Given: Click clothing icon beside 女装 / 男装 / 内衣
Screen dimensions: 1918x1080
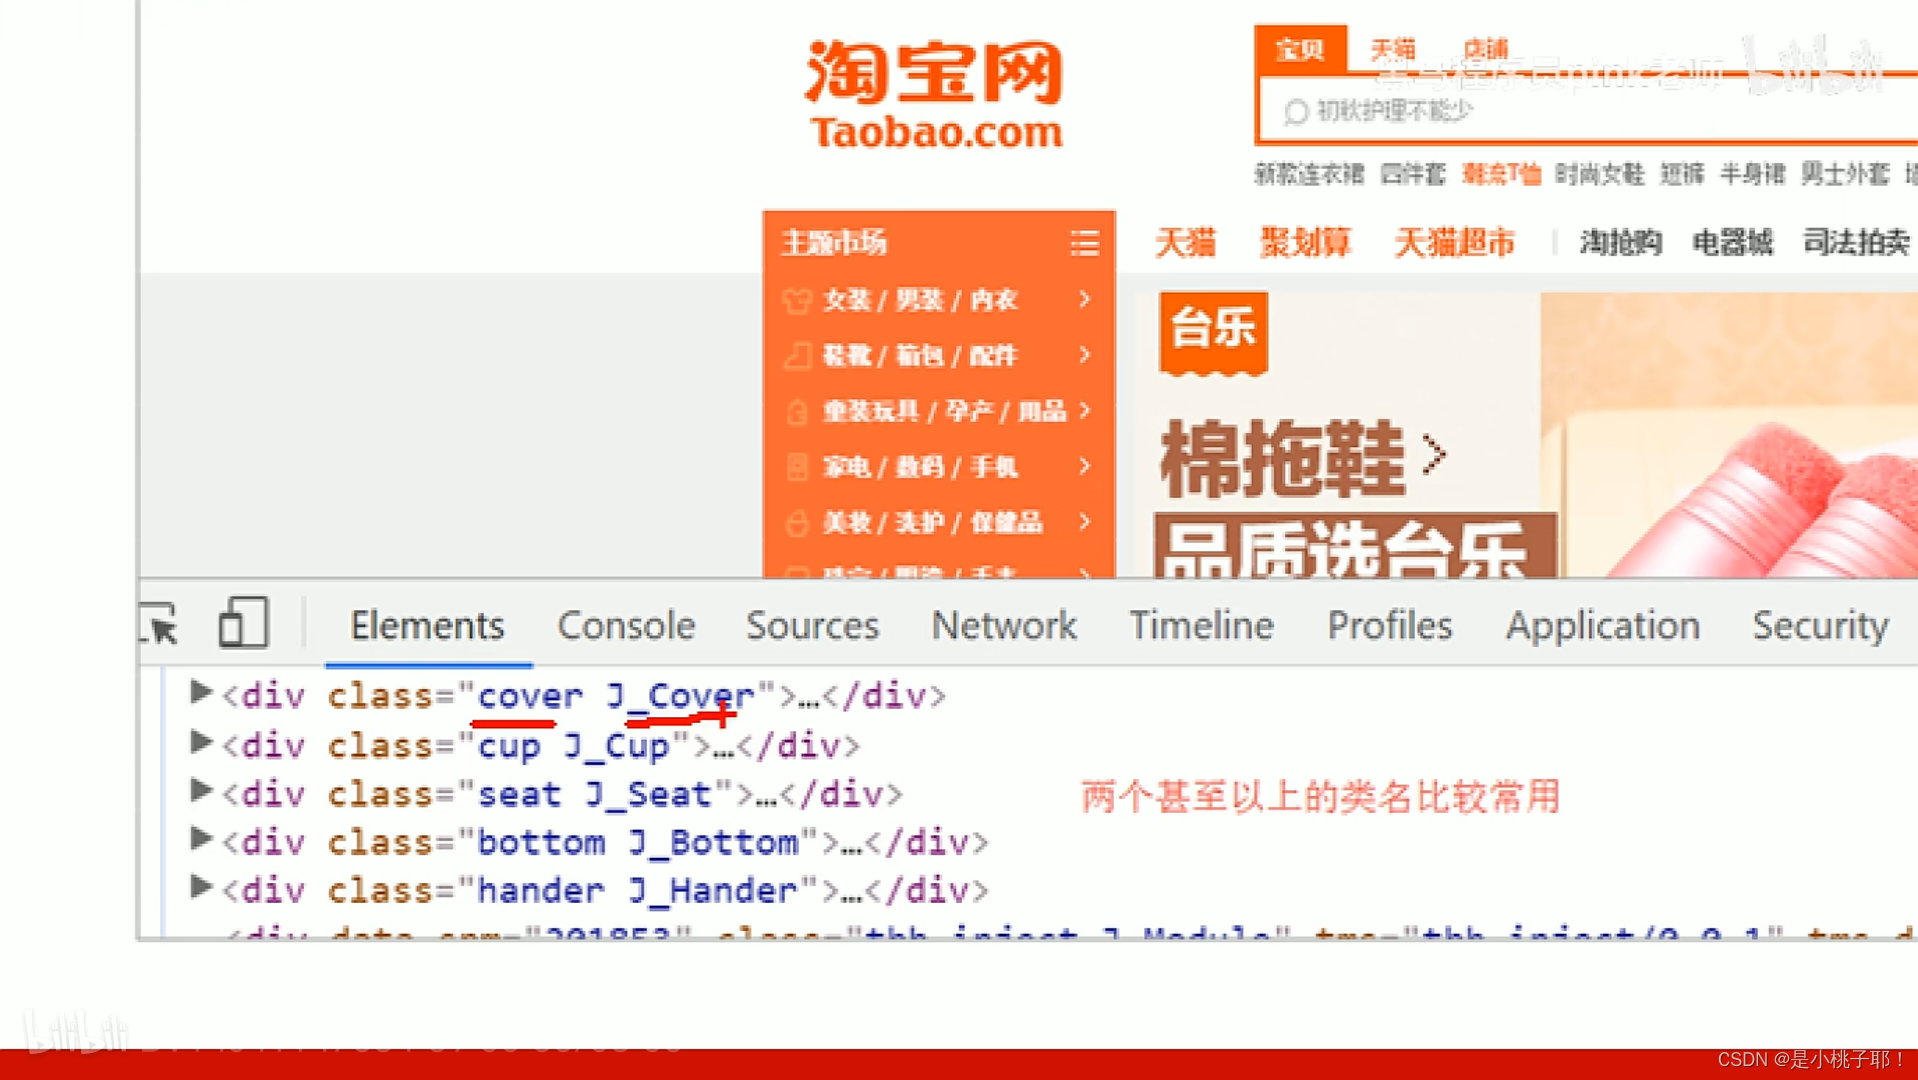Looking at the screenshot, I should (797, 300).
